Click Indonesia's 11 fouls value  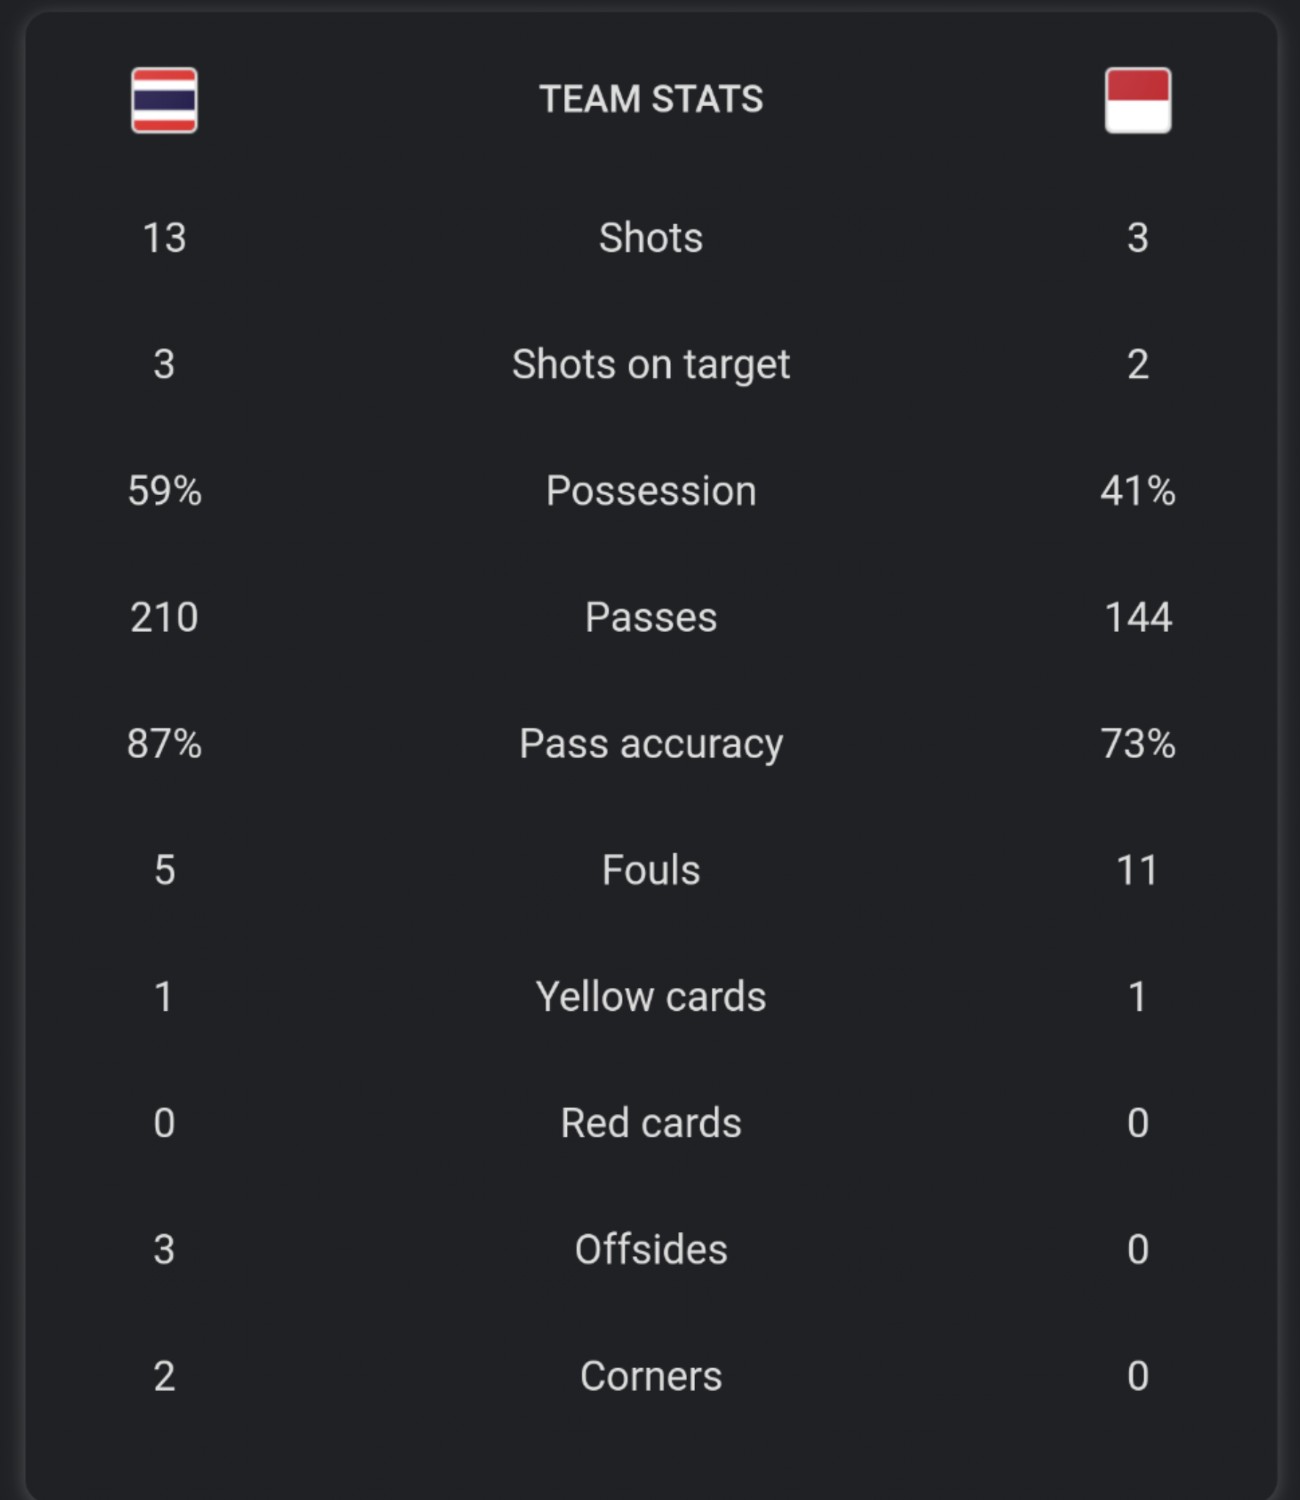(1137, 870)
